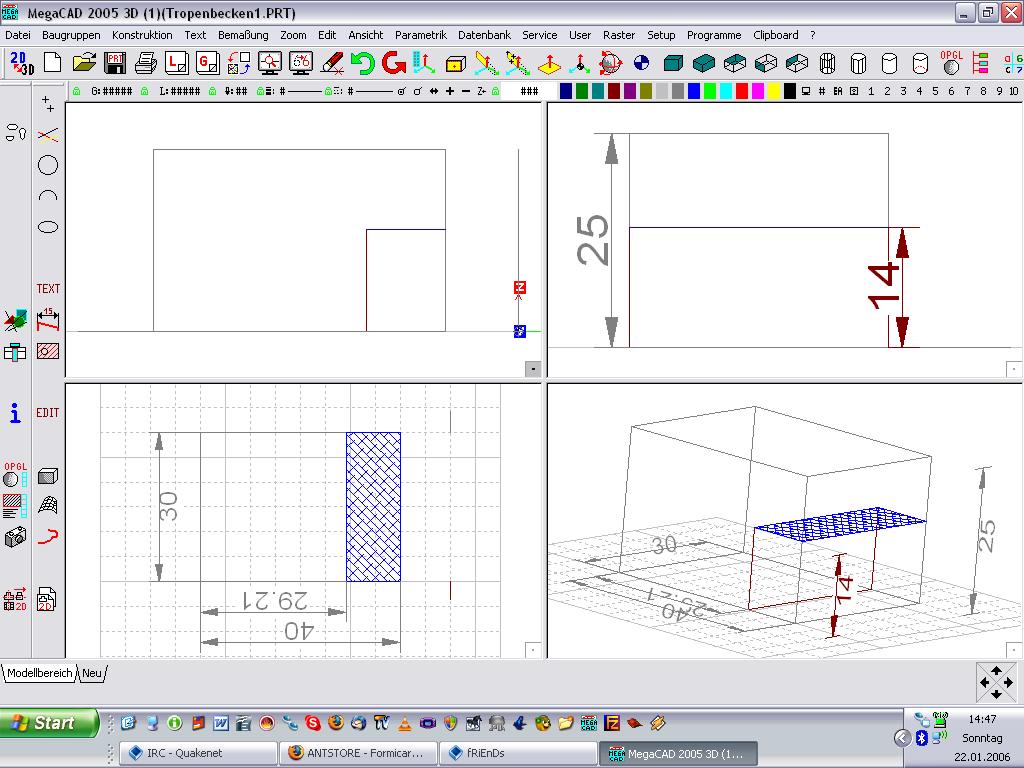Open the TEXT tool in left toolbar

(48, 289)
